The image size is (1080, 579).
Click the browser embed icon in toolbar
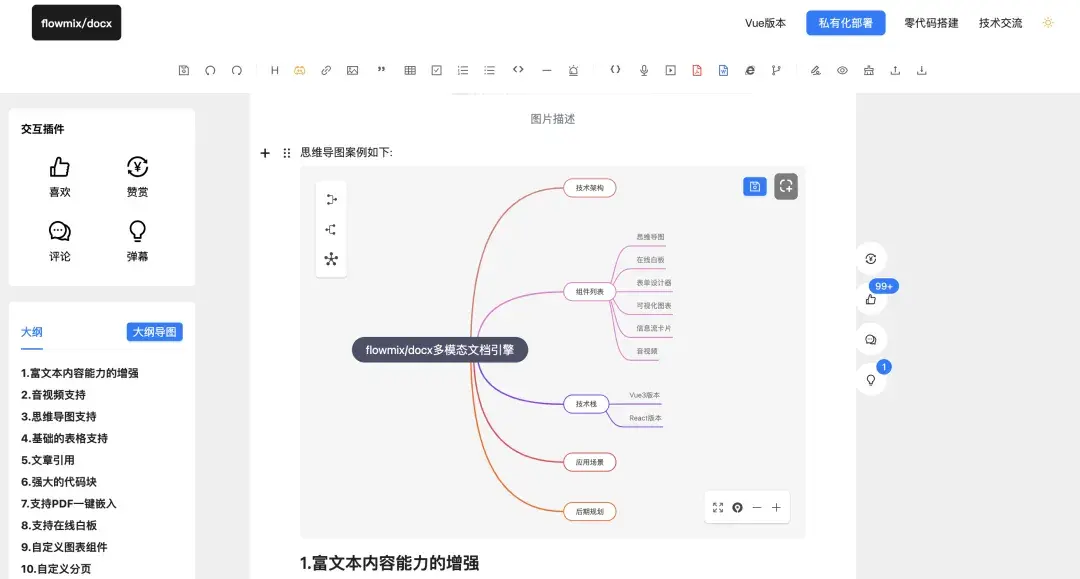pos(749,70)
